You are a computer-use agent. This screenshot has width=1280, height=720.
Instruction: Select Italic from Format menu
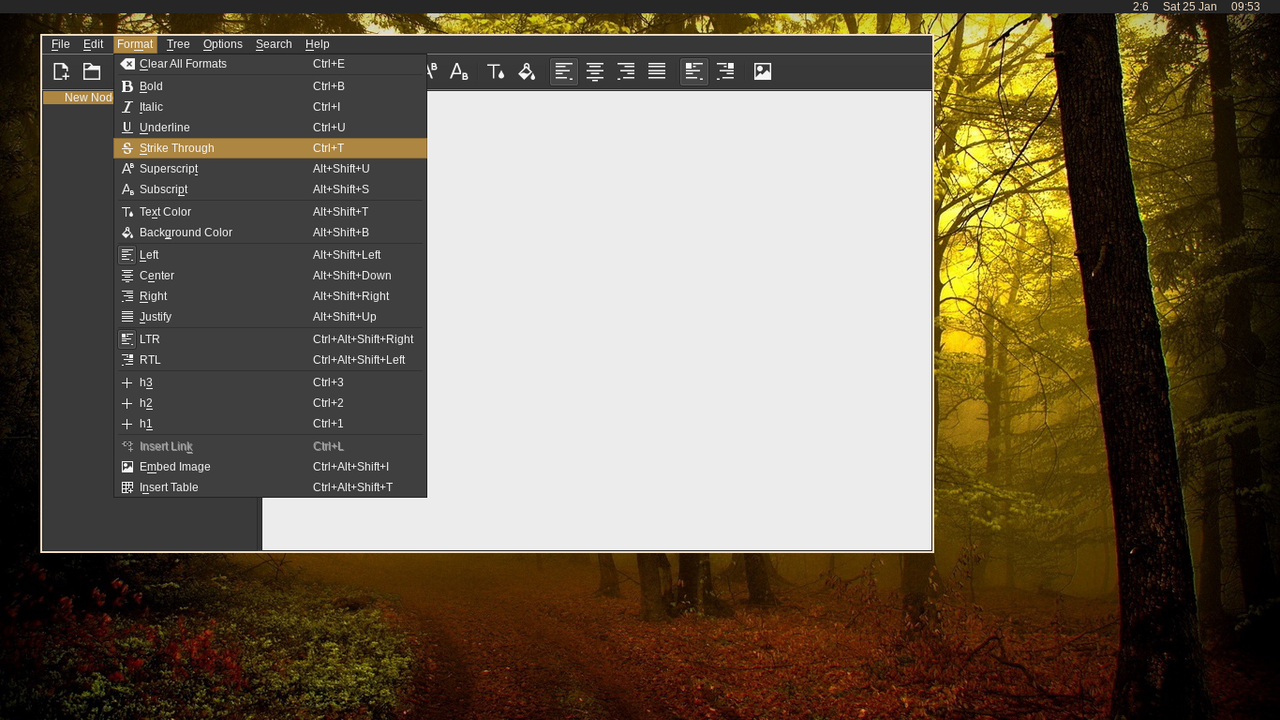coord(270,107)
